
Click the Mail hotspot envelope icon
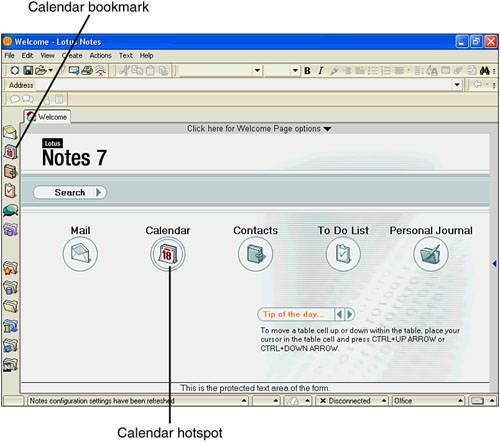point(80,254)
